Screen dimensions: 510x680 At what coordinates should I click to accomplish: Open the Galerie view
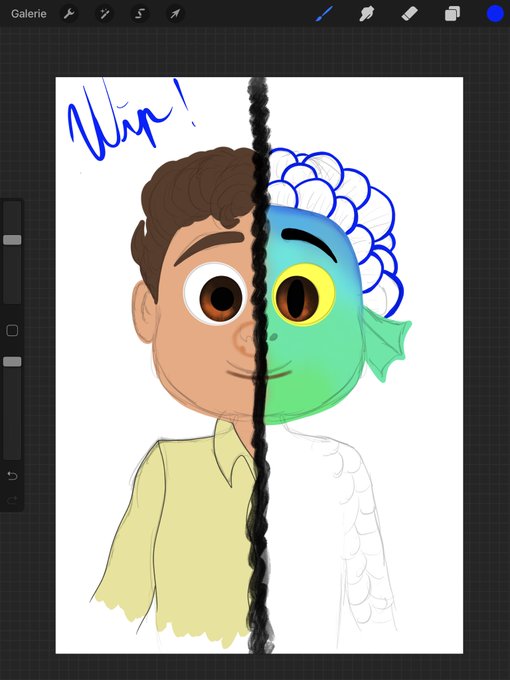coord(29,14)
